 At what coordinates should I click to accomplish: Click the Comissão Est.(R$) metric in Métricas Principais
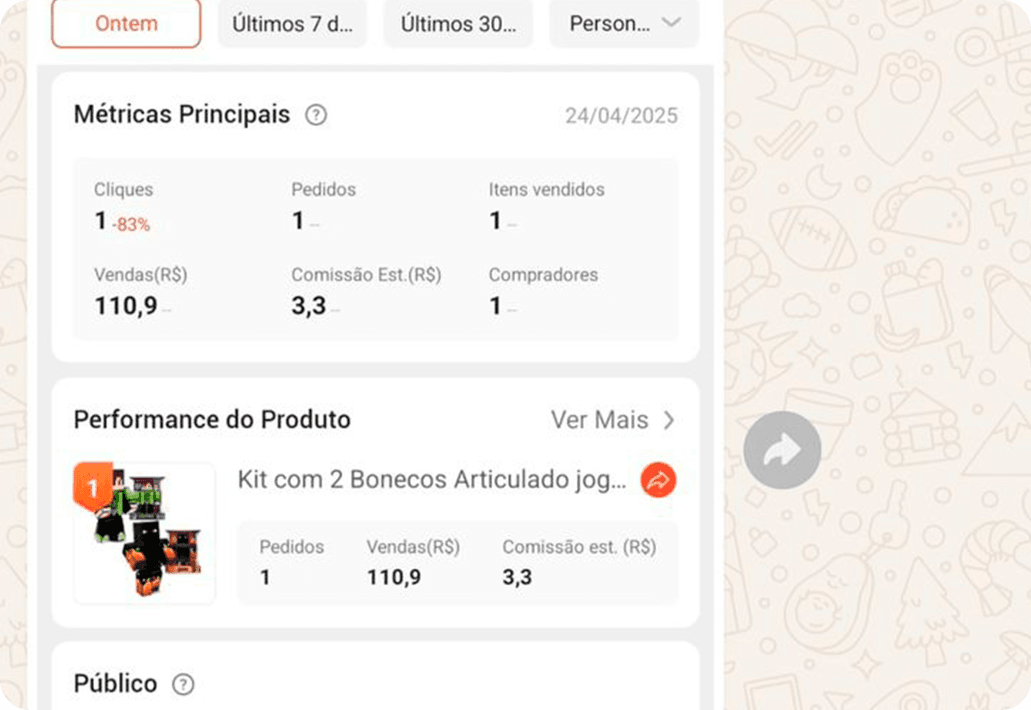(x=366, y=275)
